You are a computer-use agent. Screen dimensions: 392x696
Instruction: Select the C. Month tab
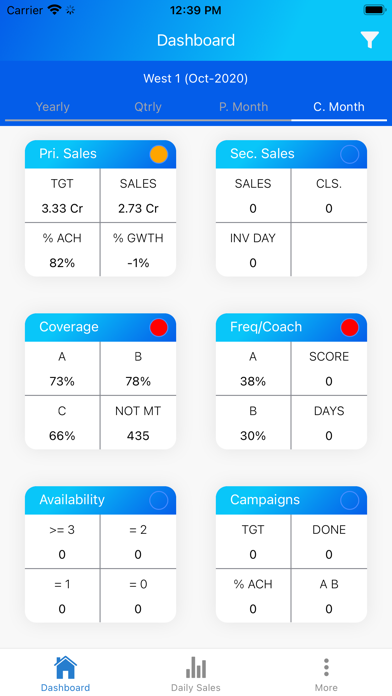pyautogui.click(x=339, y=107)
